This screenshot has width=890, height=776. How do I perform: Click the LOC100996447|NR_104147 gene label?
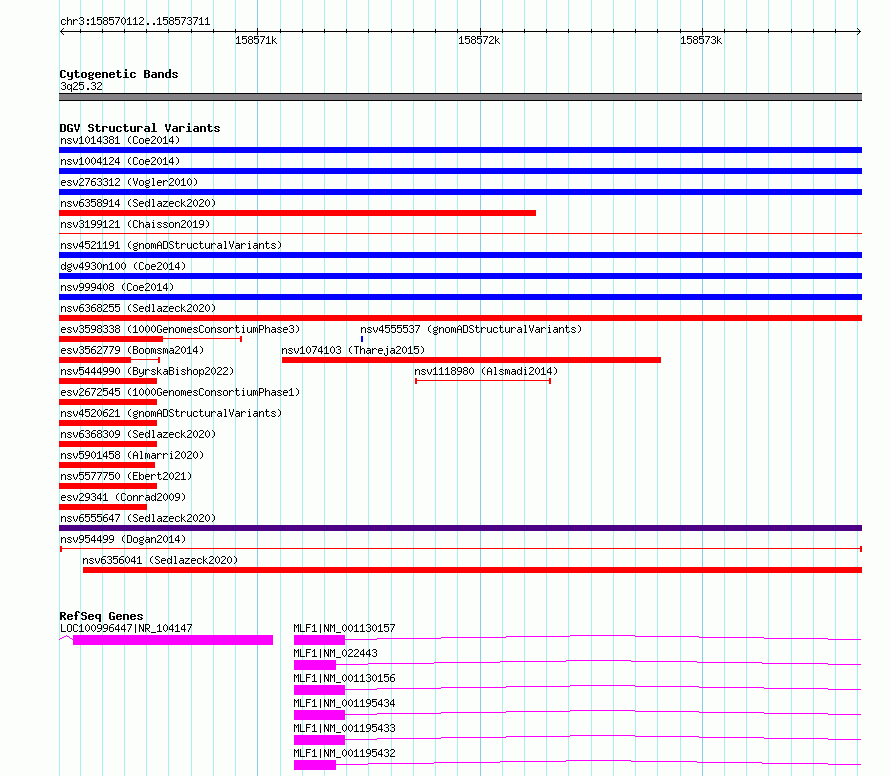pos(126,628)
